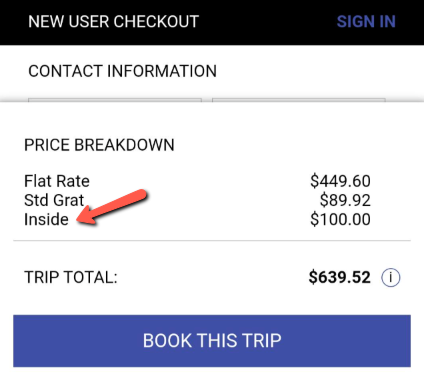Click the $639.52 total amount
424x390 pixels.
tap(340, 277)
